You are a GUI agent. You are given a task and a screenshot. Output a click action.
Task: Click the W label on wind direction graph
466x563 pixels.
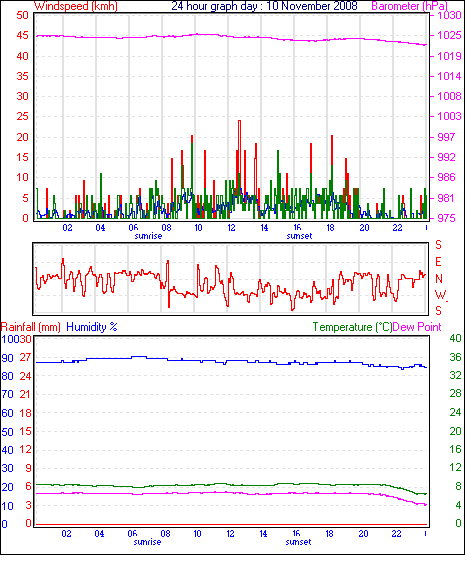tap(440, 295)
